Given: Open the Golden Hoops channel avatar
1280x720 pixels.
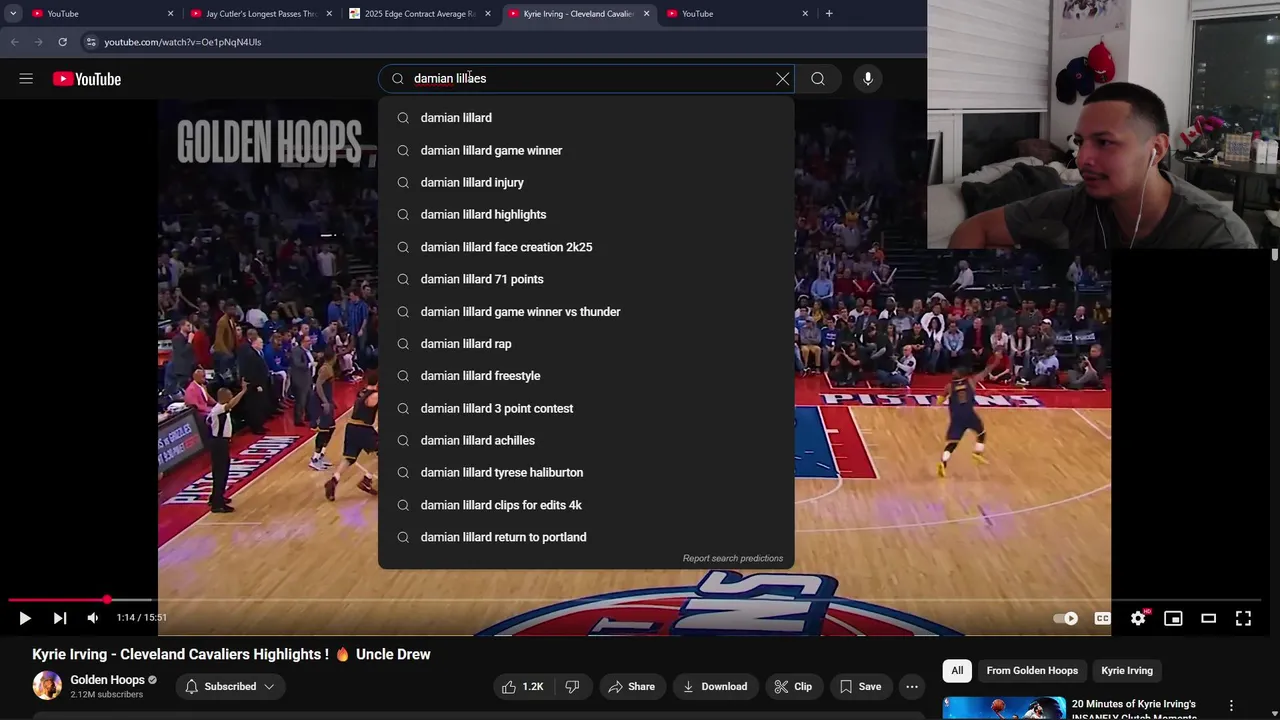Looking at the screenshot, I should click(47, 686).
